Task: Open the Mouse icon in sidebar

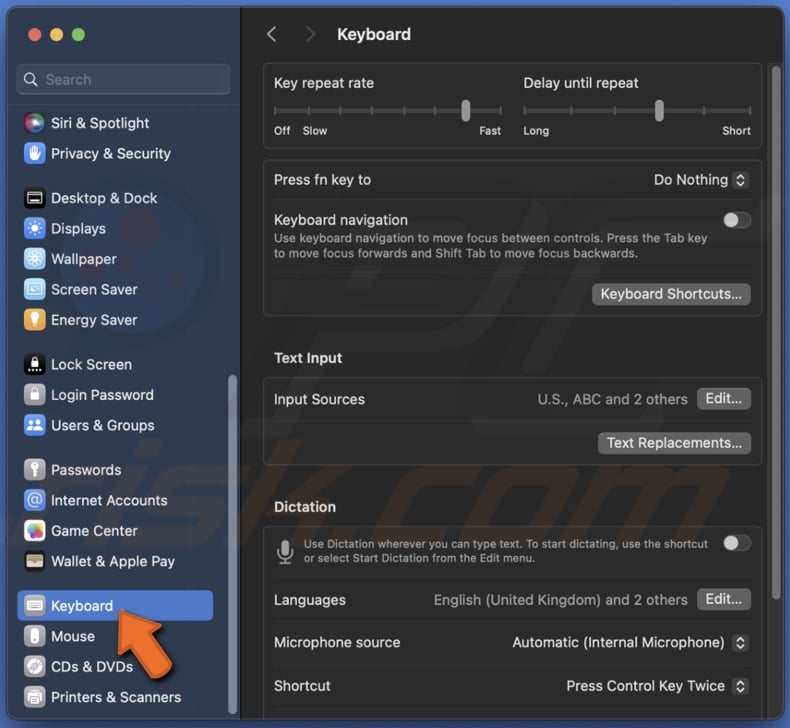Action: click(34, 636)
